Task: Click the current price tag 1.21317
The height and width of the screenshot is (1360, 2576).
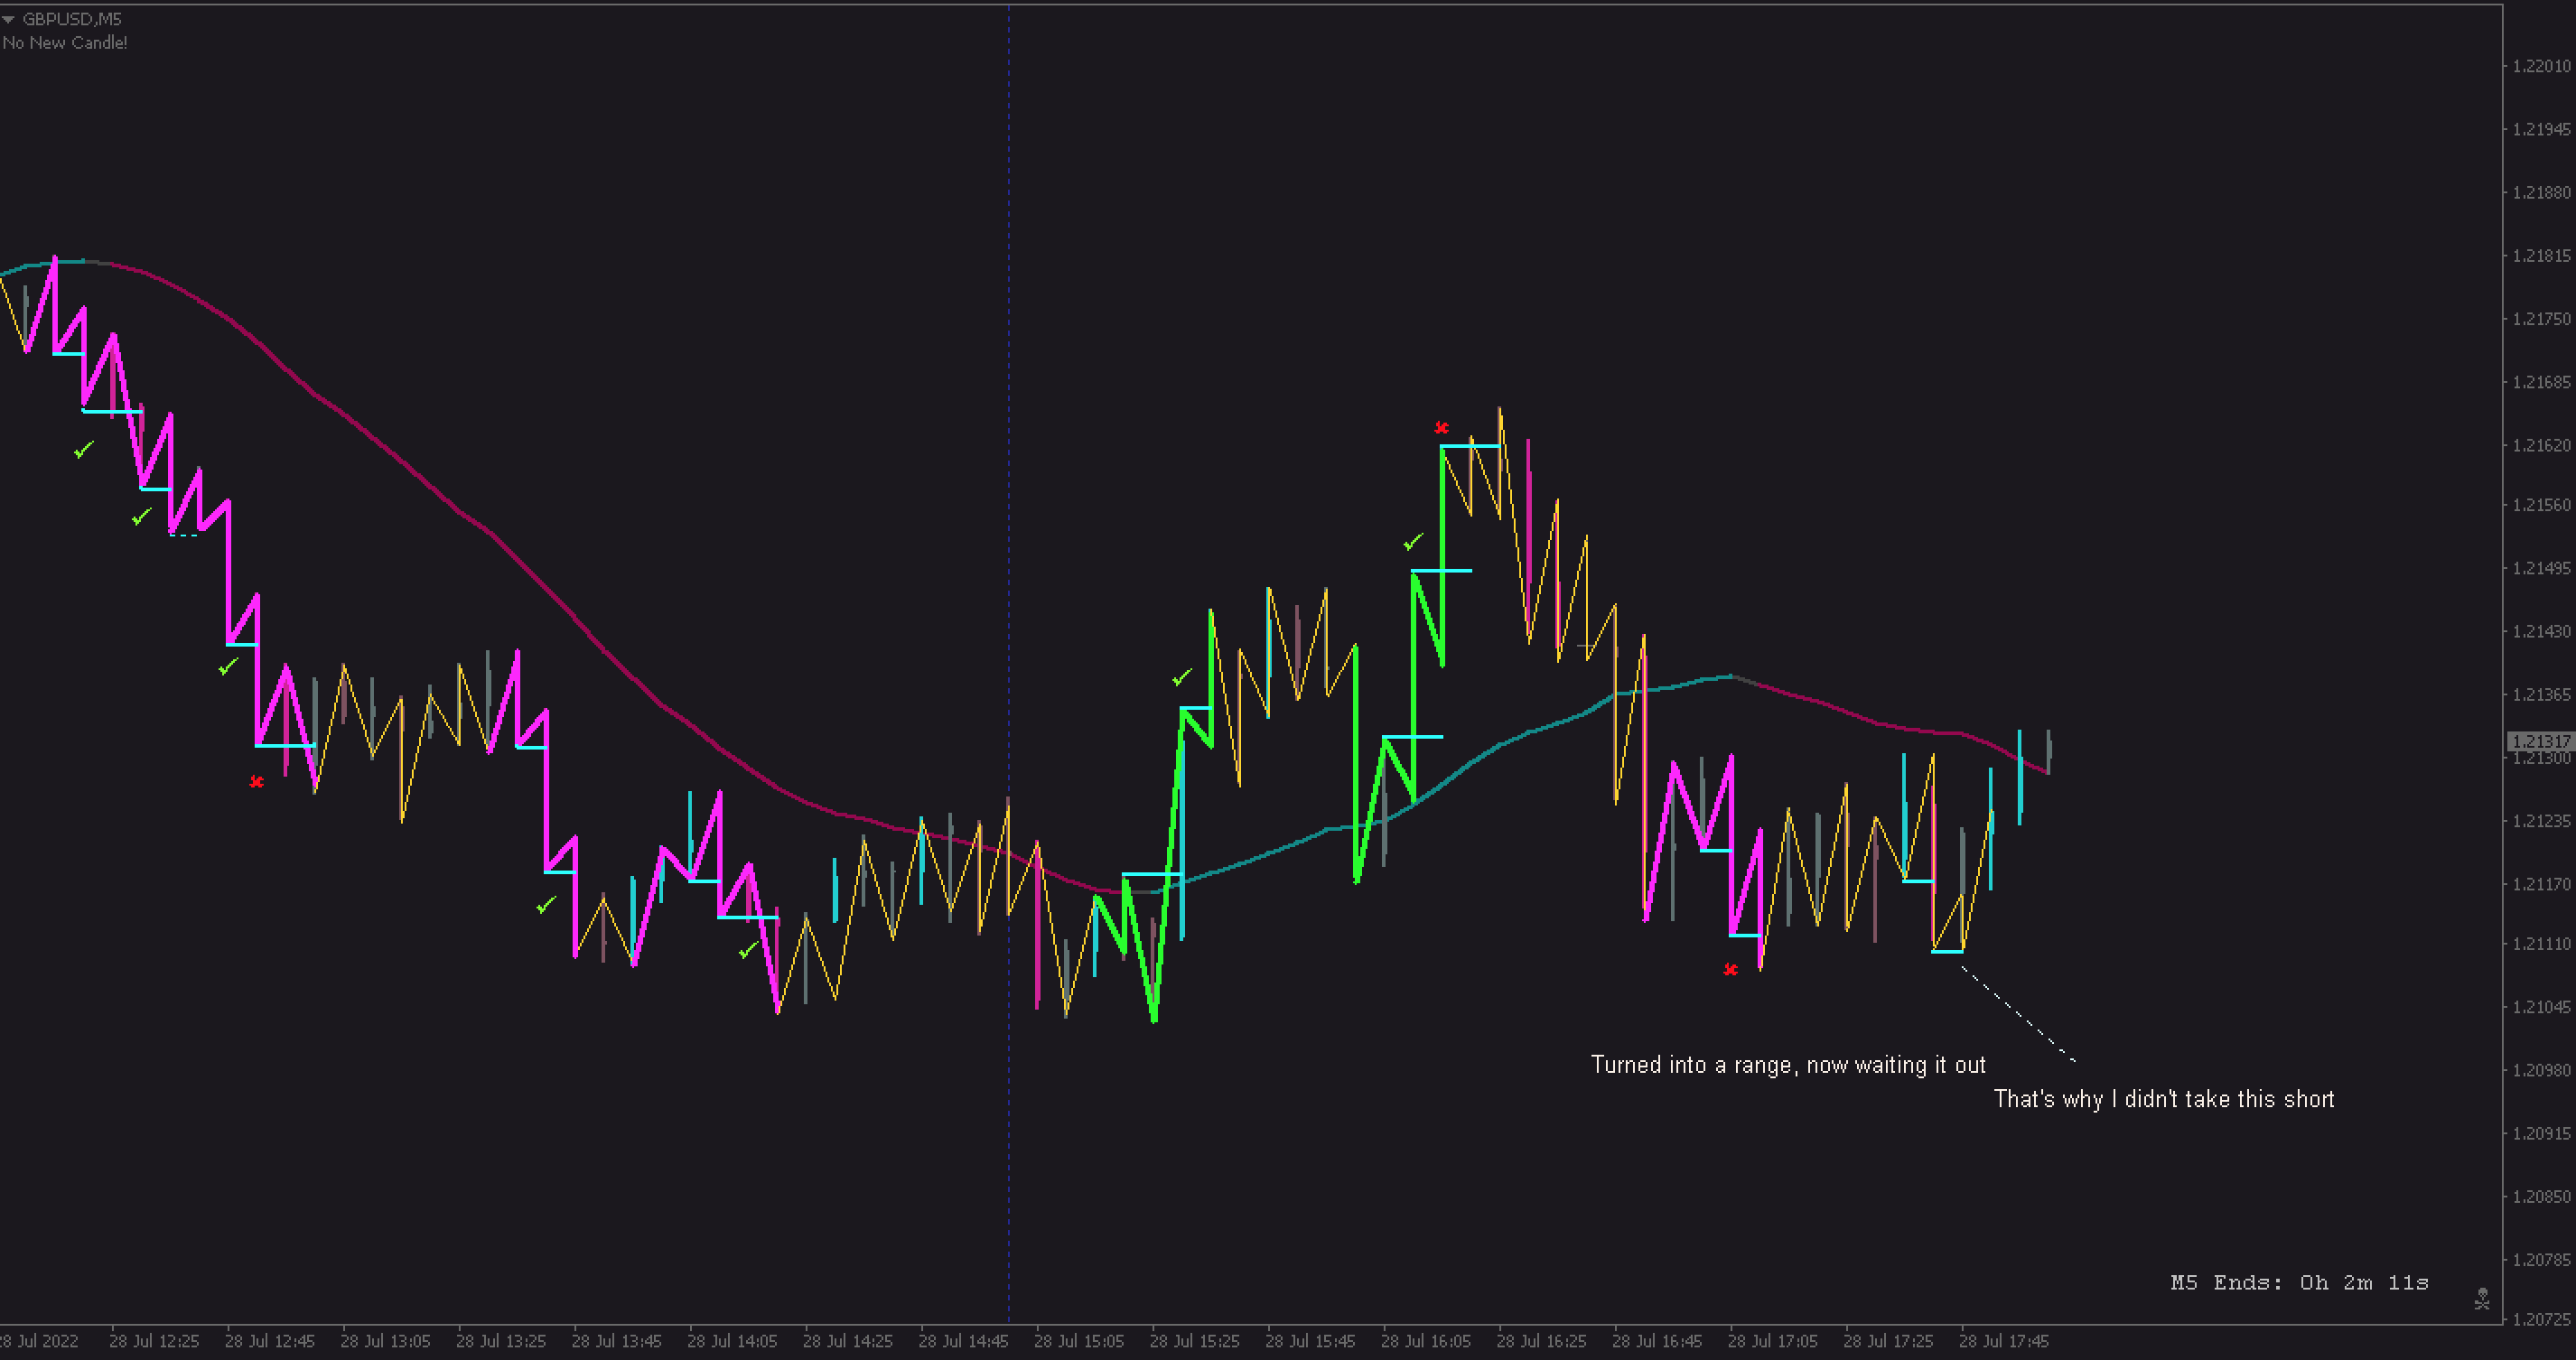Action: [x=2540, y=741]
